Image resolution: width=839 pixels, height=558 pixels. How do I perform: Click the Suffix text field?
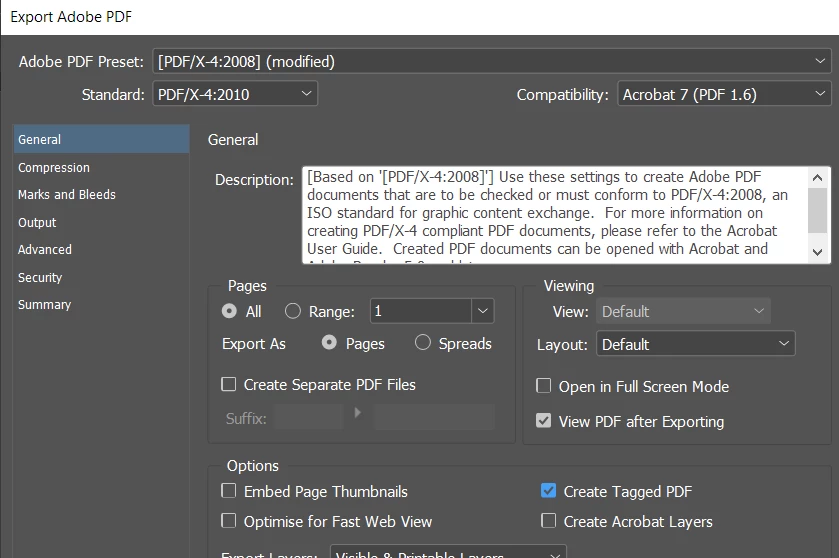pyautogui.click(x=309, y=418)
